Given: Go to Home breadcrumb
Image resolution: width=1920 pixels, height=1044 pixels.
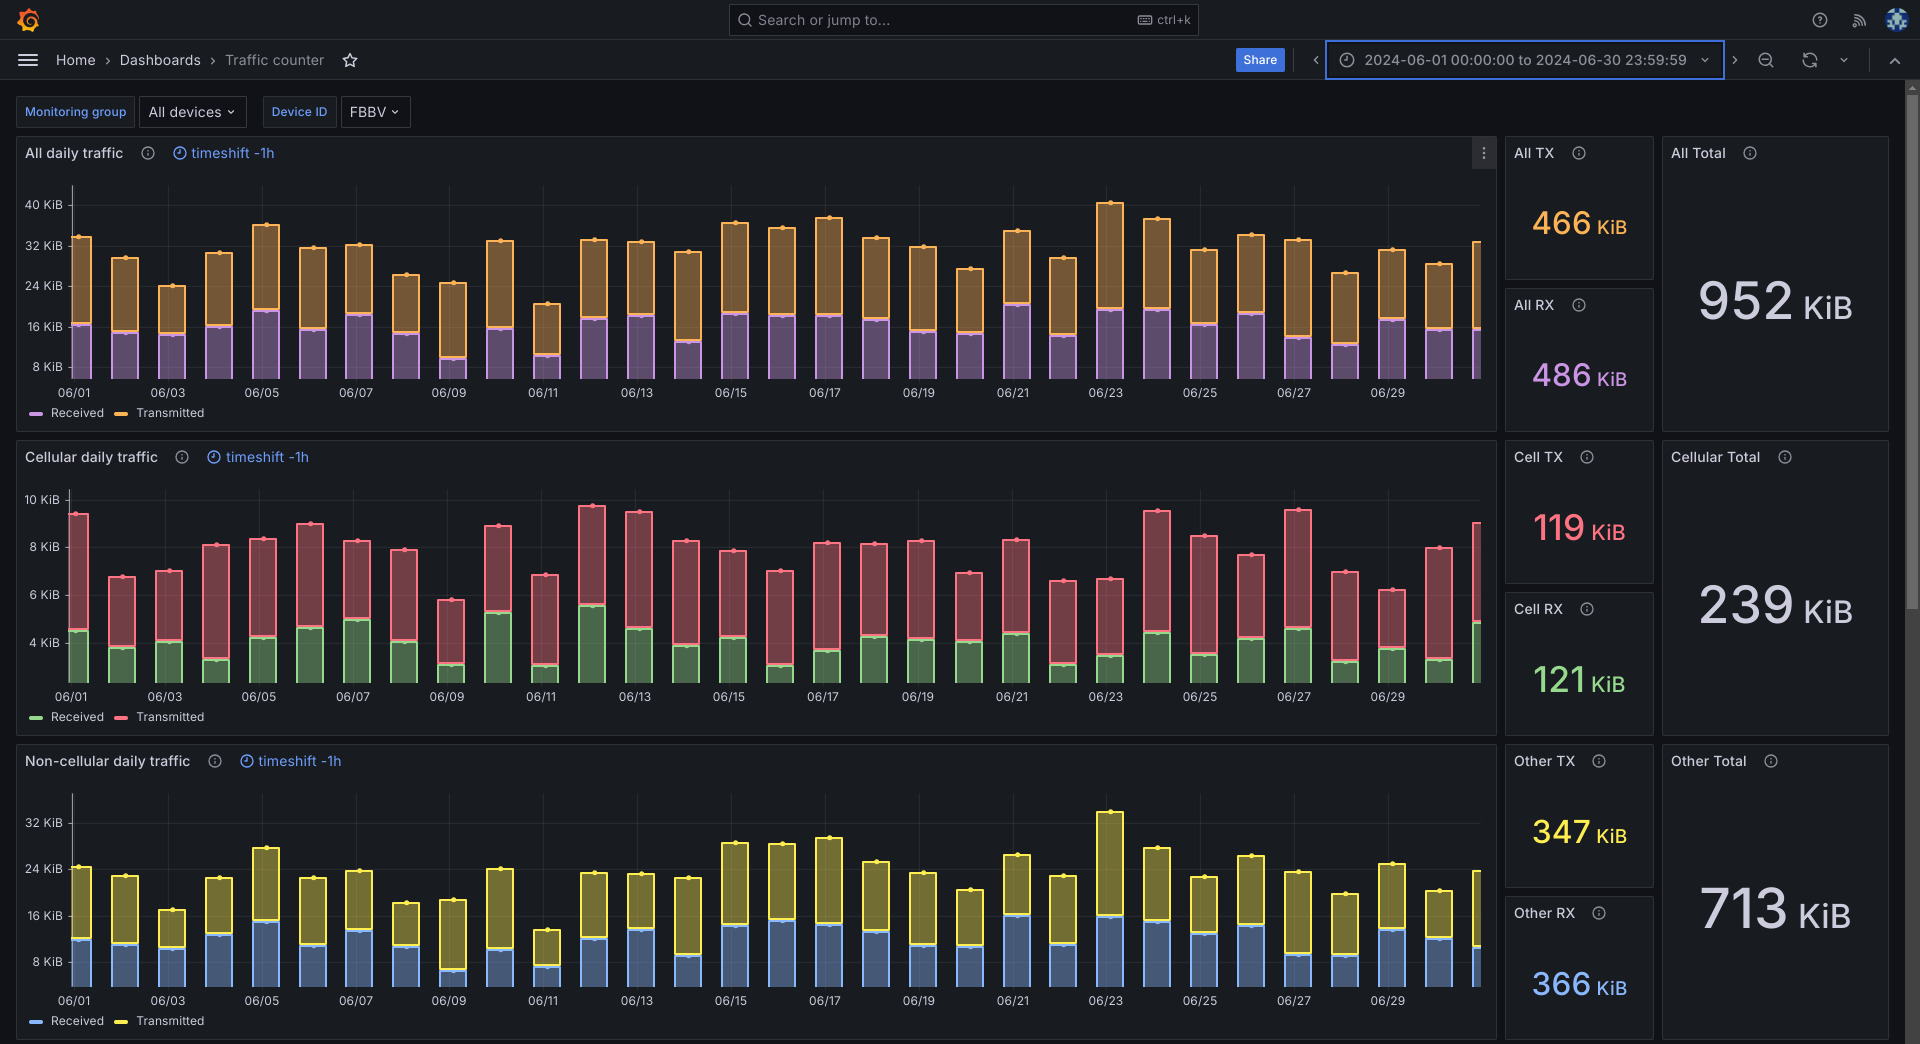Looking at the screenshot, I should pos(75,60).
